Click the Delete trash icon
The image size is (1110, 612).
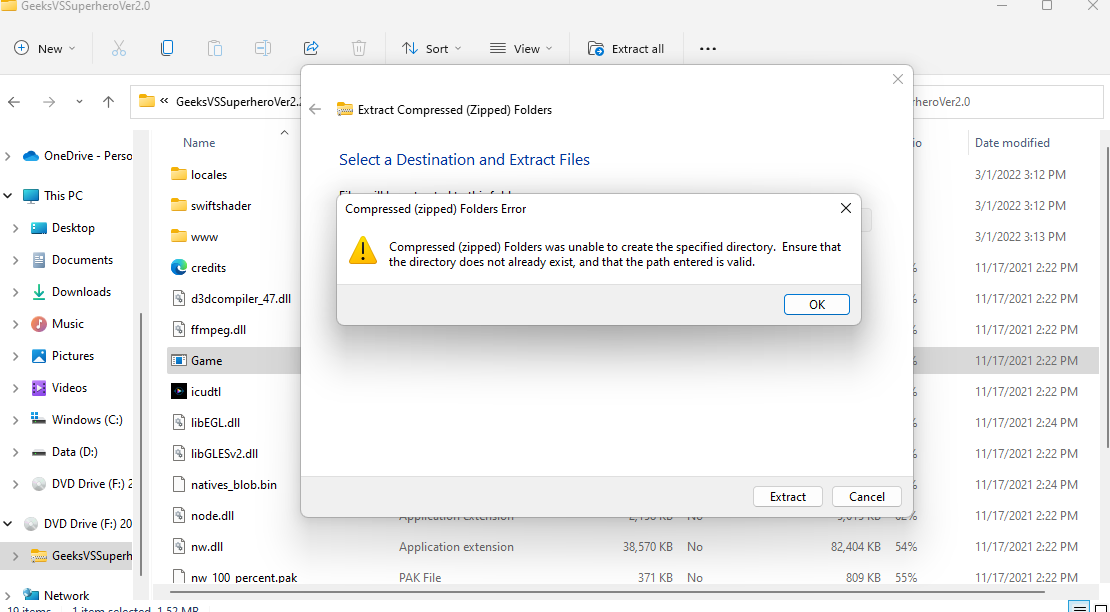click(x=359, y=48)
